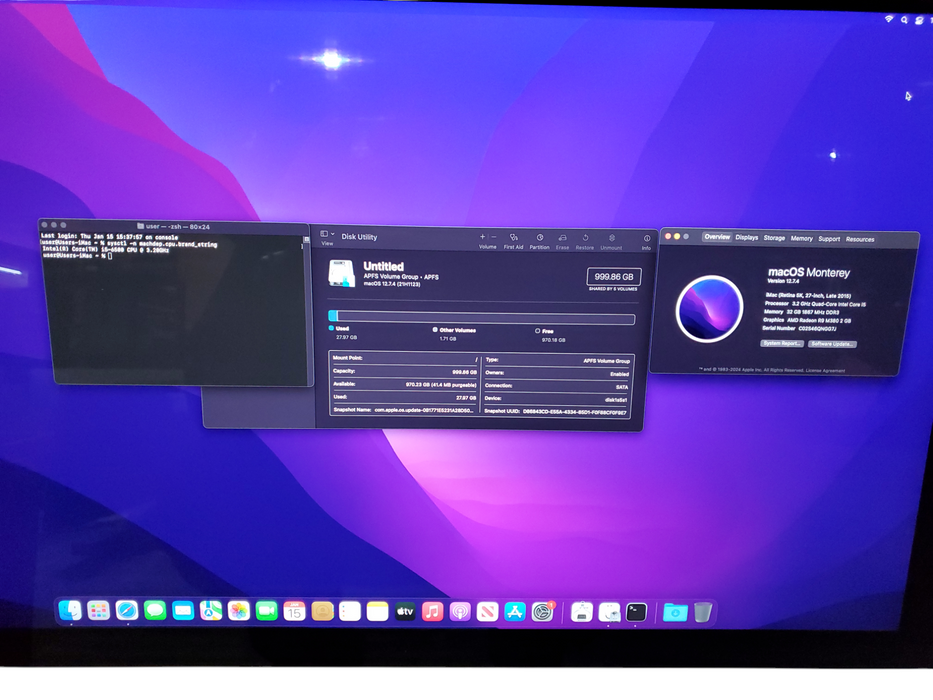The height and width of the screenshot is (700, 933).
Task: Open App Store from the Dock
Action: click(x=515, y=611)
